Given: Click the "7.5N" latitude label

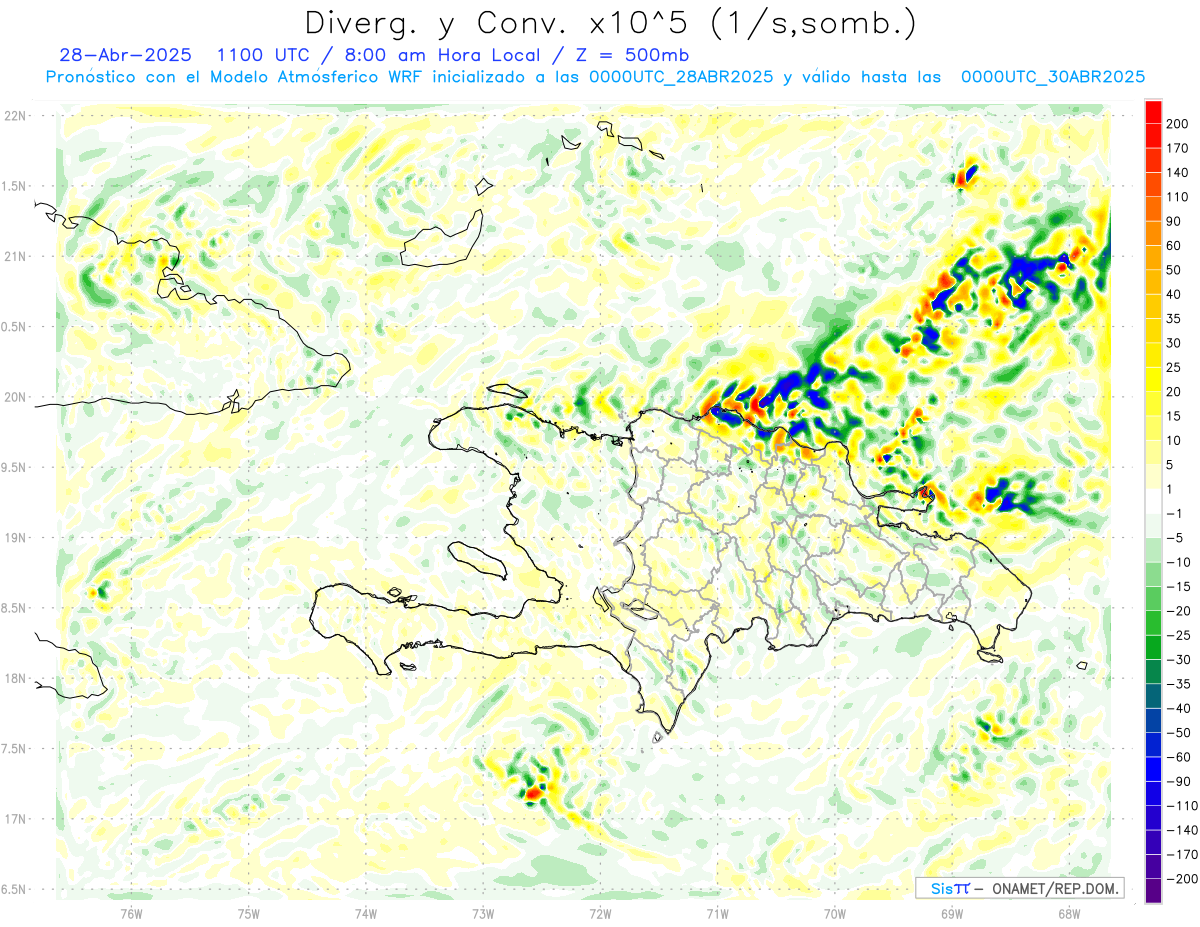Looking at the screenshot, I should click(15, 749).
